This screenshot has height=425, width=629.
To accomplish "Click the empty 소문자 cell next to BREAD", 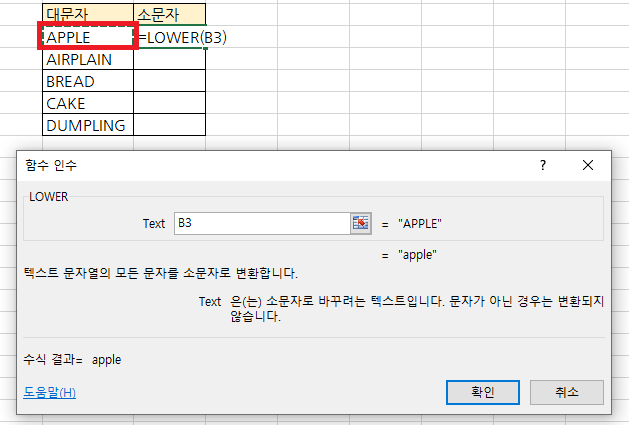I will pos(170,81).
